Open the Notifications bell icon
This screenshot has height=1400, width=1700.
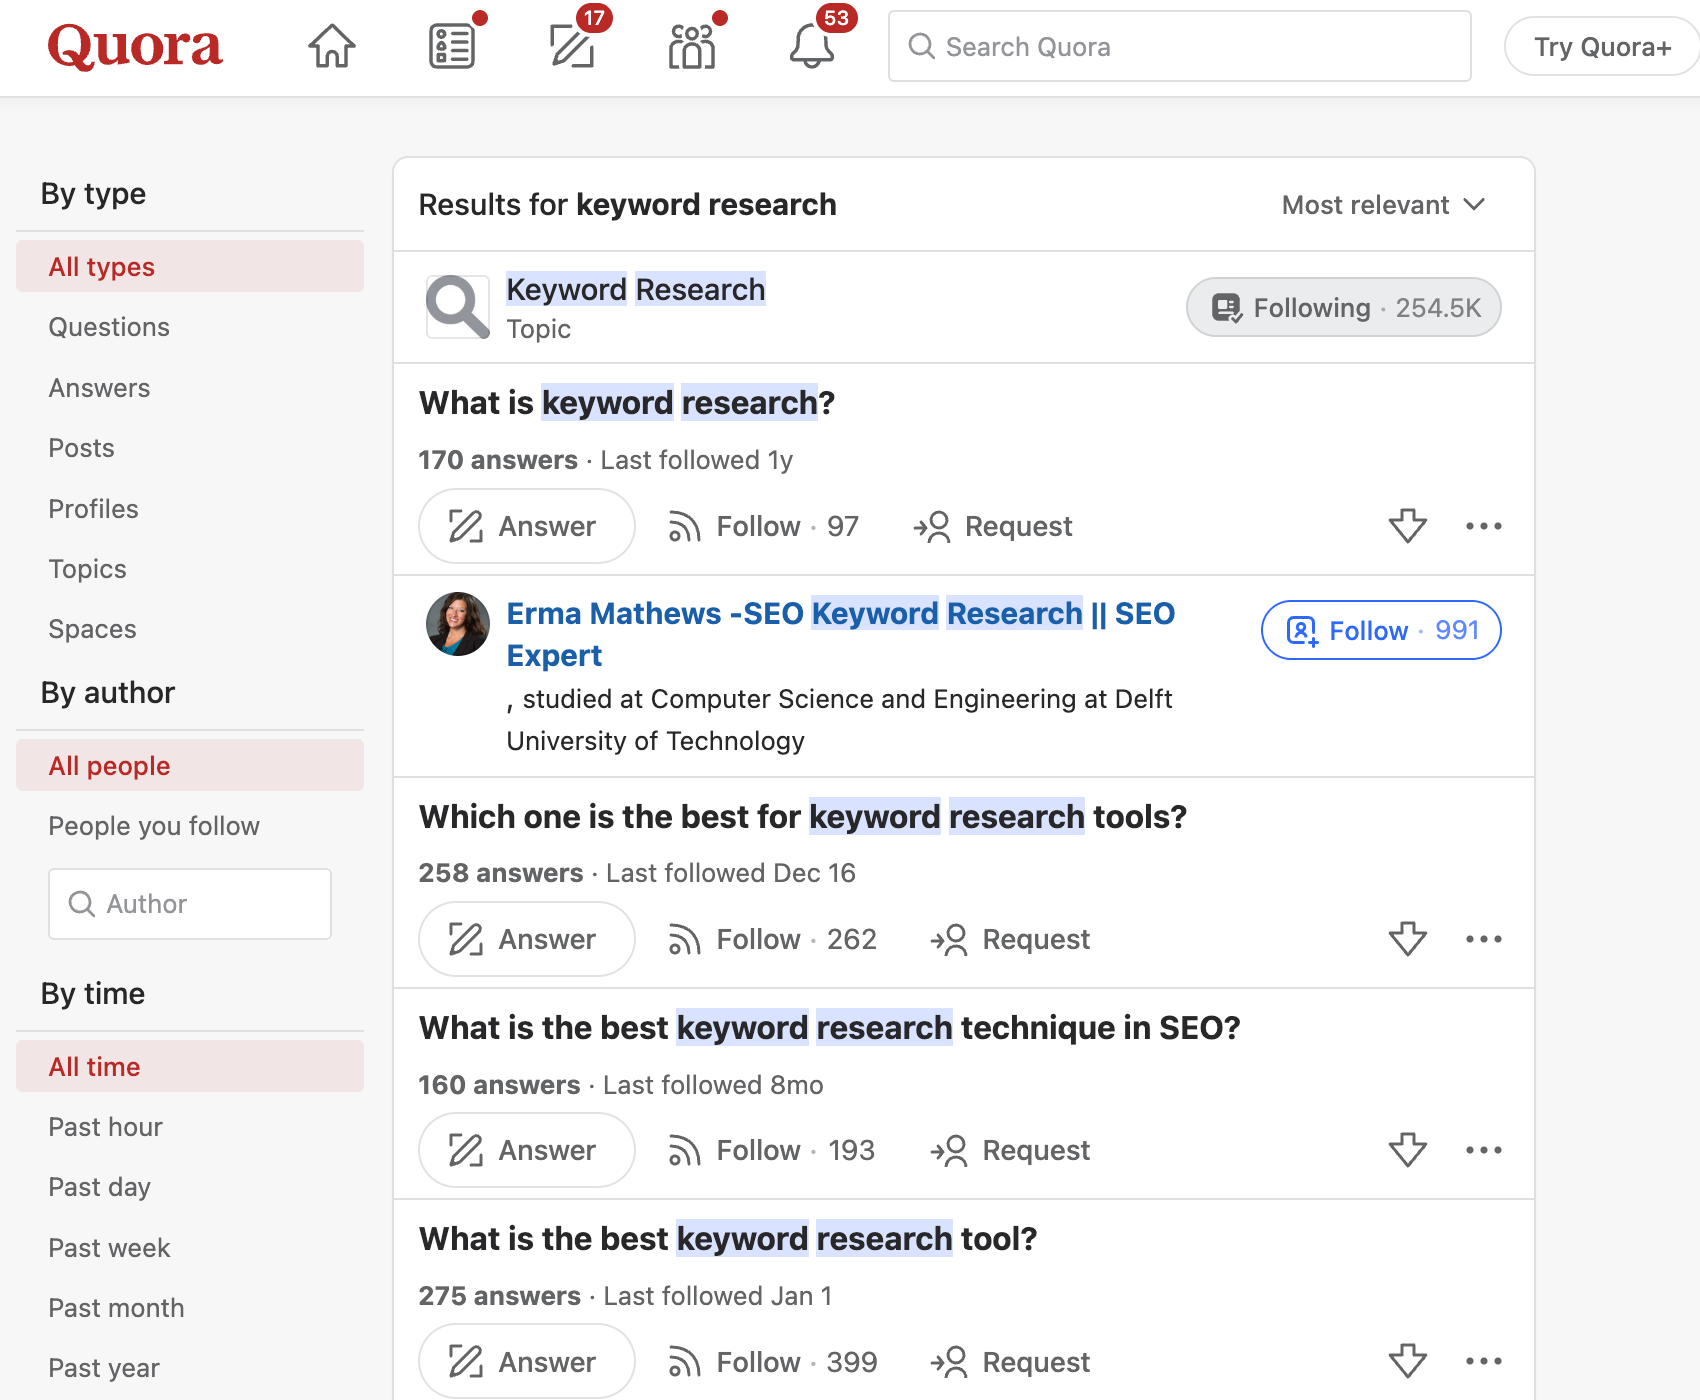point(812,46)
